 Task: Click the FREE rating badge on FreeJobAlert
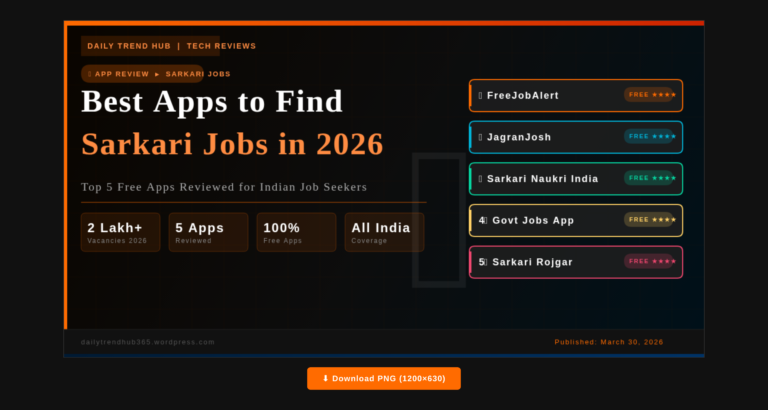point(649,95)
